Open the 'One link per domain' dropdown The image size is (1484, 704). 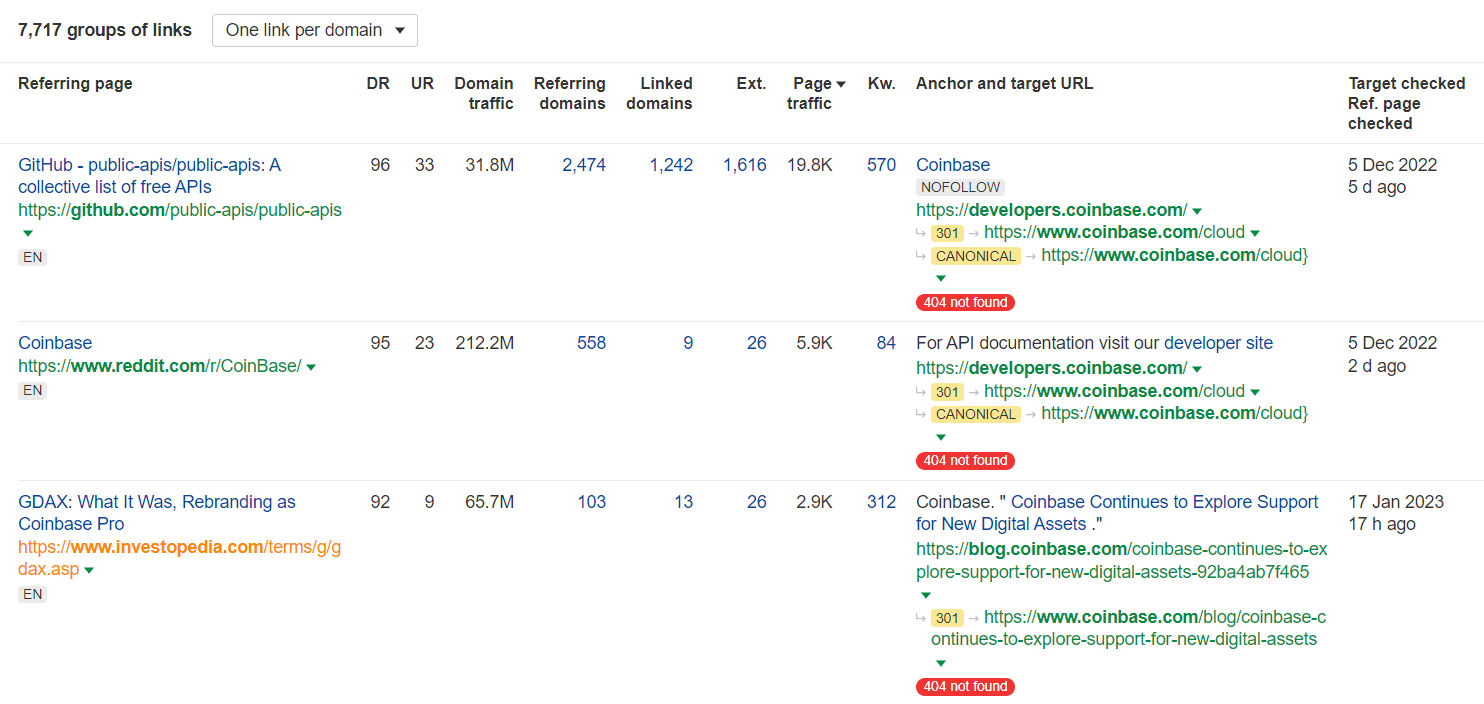[314, 30]
